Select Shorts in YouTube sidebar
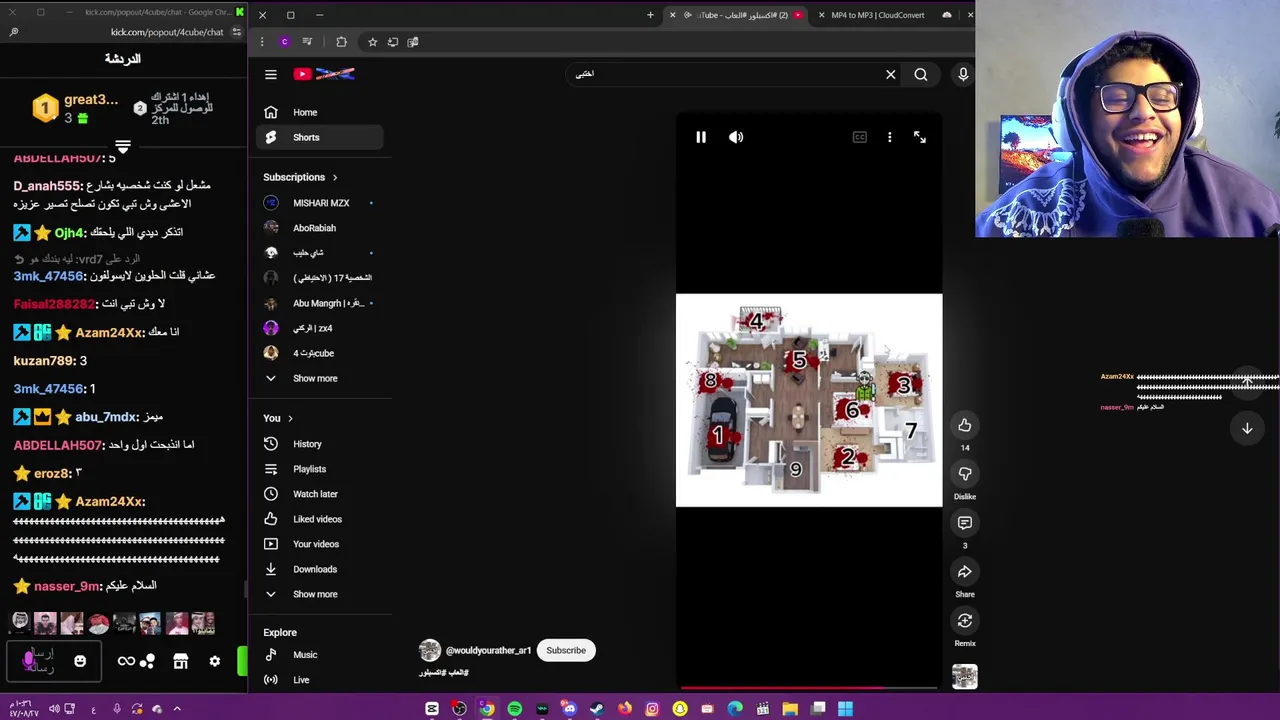Screen dimensions: 1280x720 320,137
